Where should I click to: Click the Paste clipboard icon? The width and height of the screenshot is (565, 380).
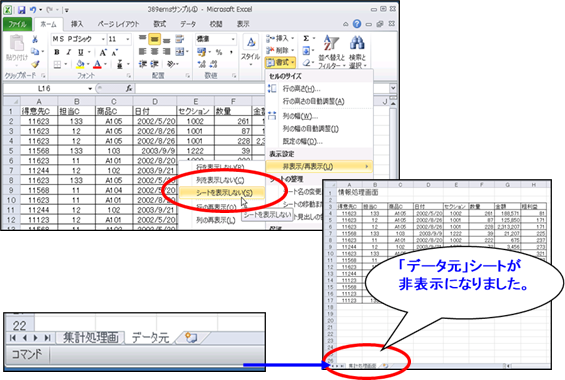click(x=17, y=44)
